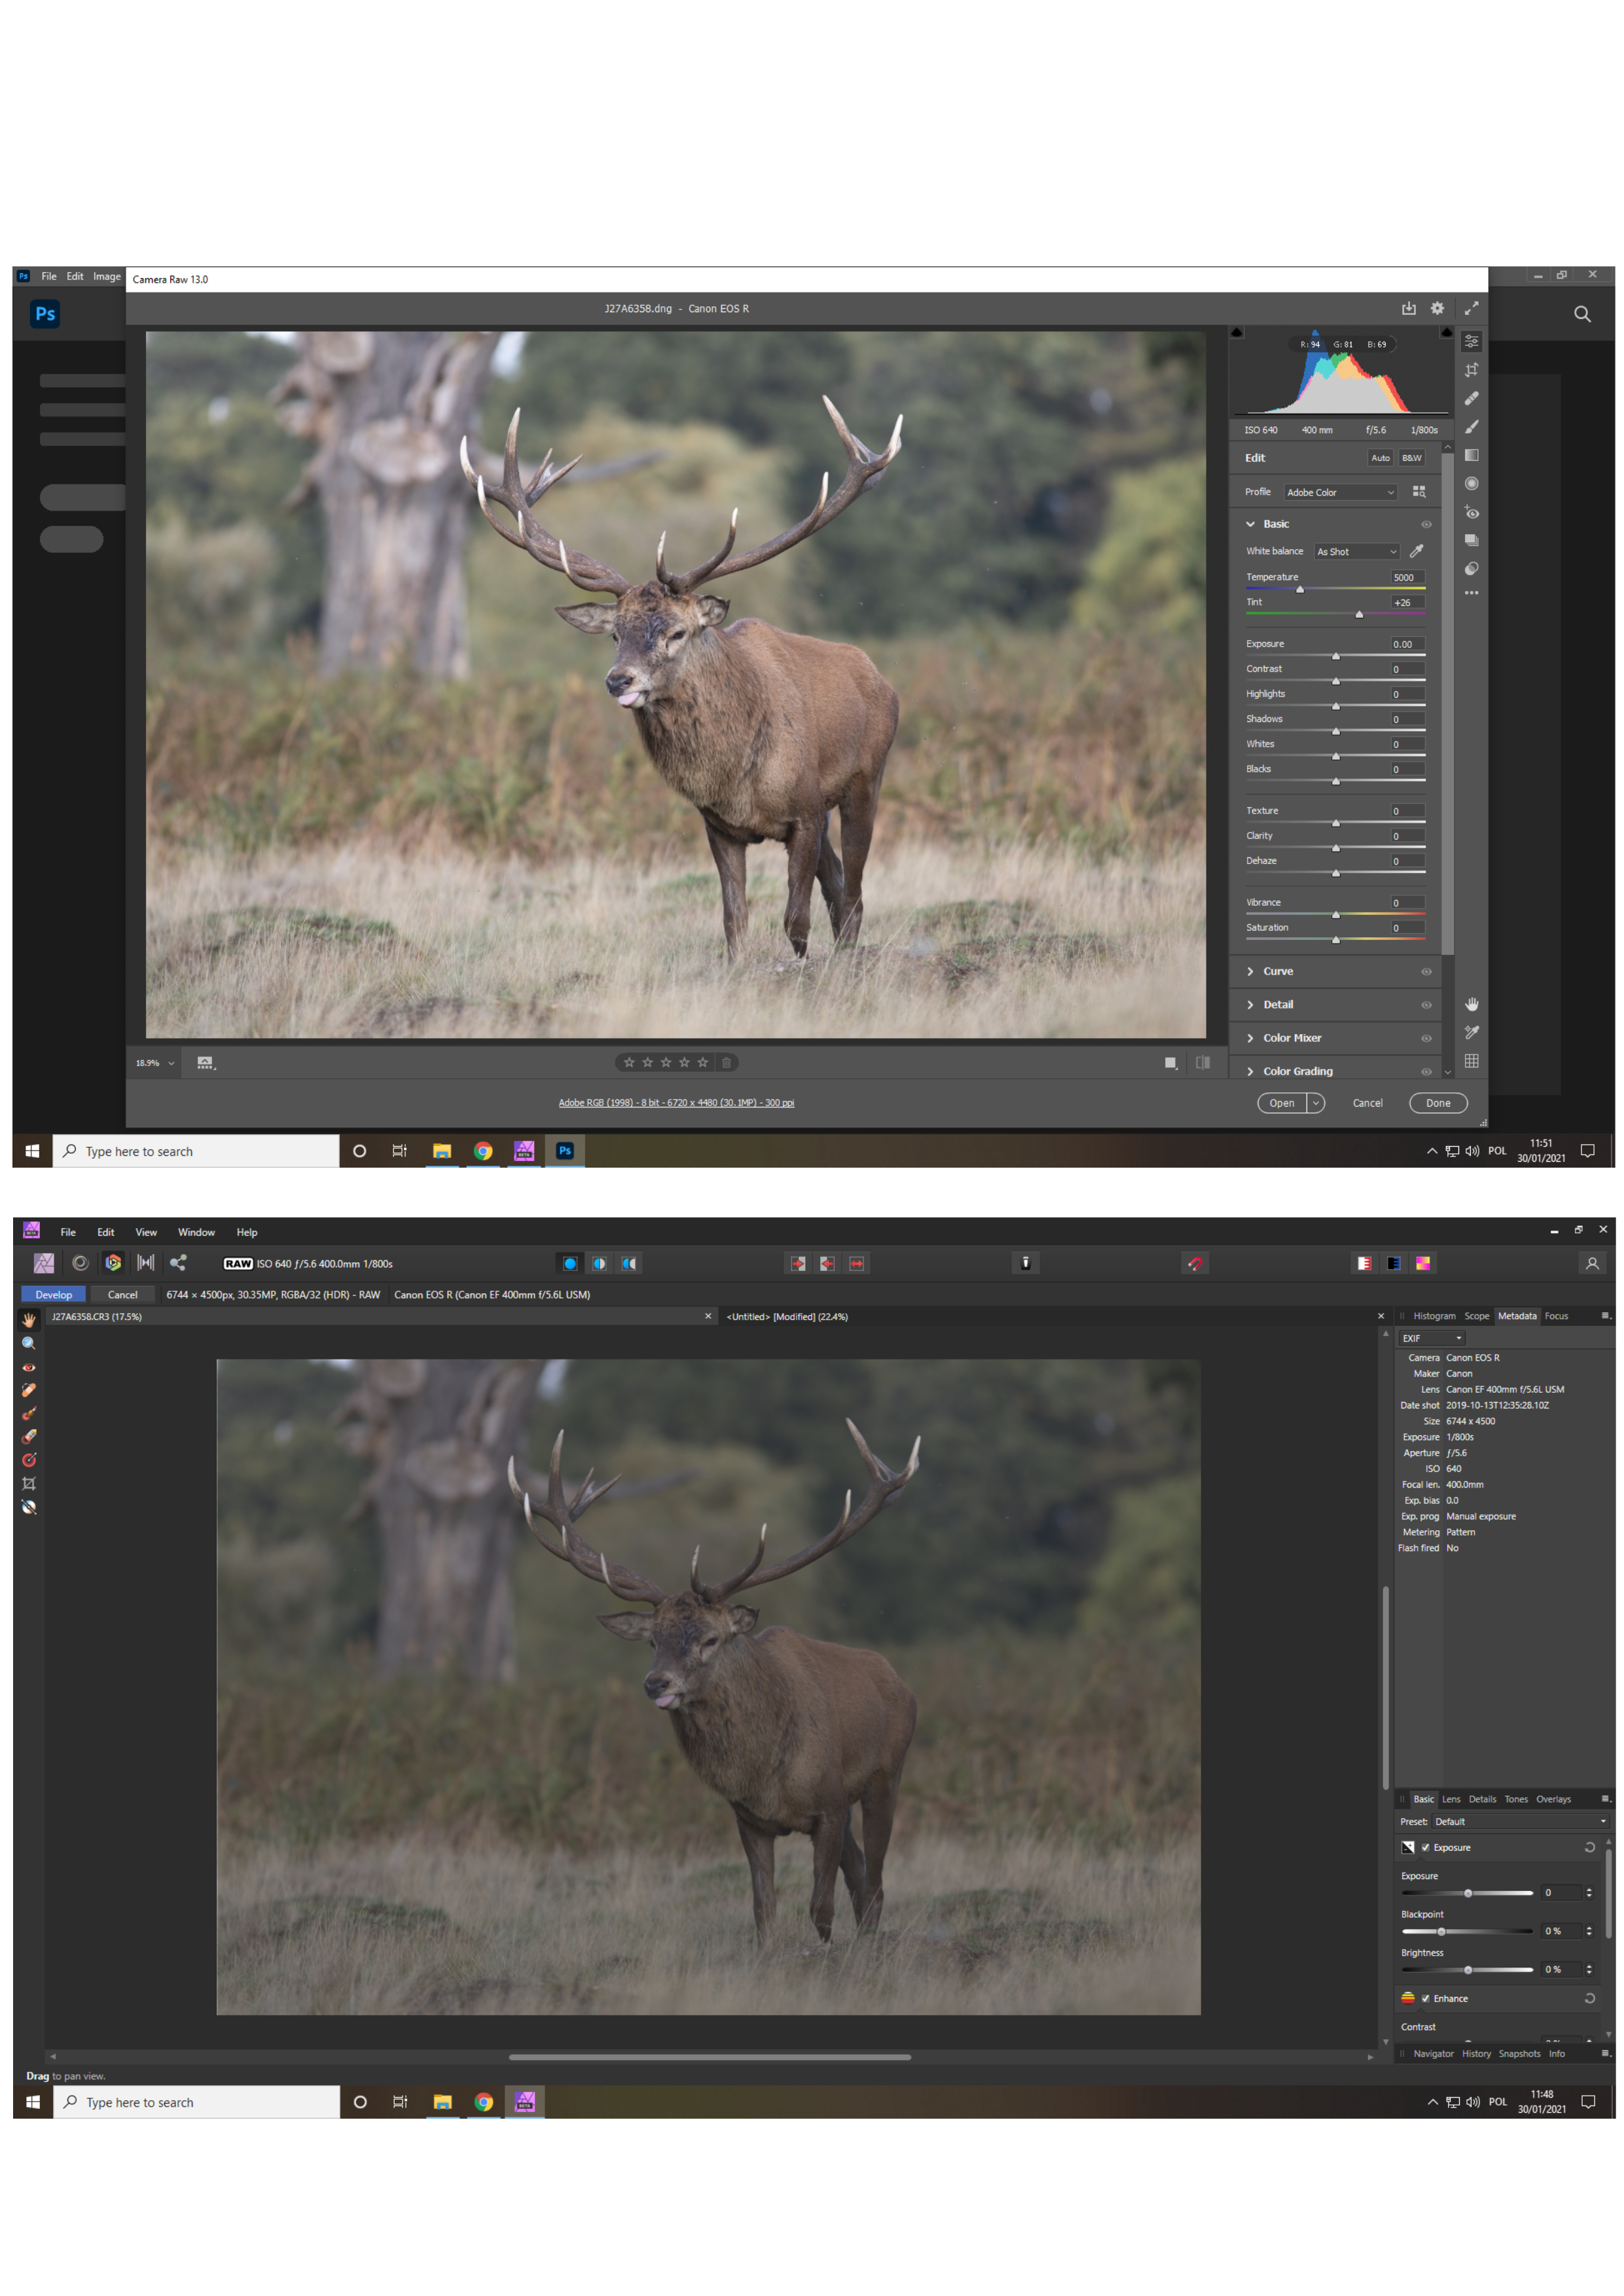Uncheck the Exposure checkbox in Affinity
This screenshot has width=1624, height=2296.
pos(1425,1847)
